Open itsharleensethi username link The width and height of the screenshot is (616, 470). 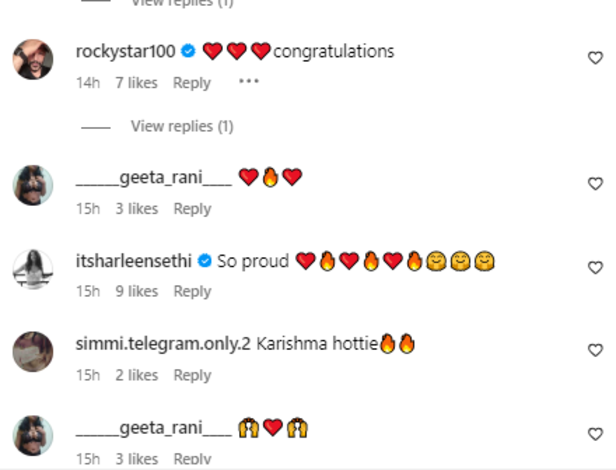134,261
